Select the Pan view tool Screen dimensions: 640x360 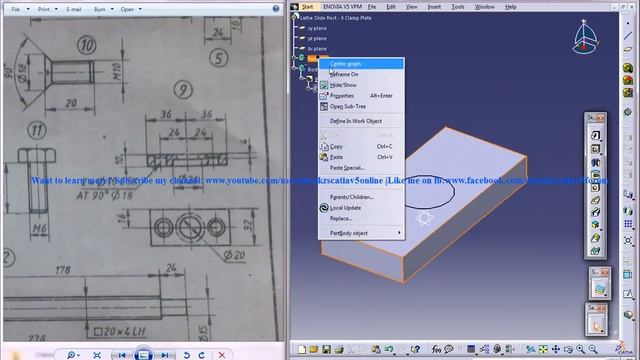[556, 349]
